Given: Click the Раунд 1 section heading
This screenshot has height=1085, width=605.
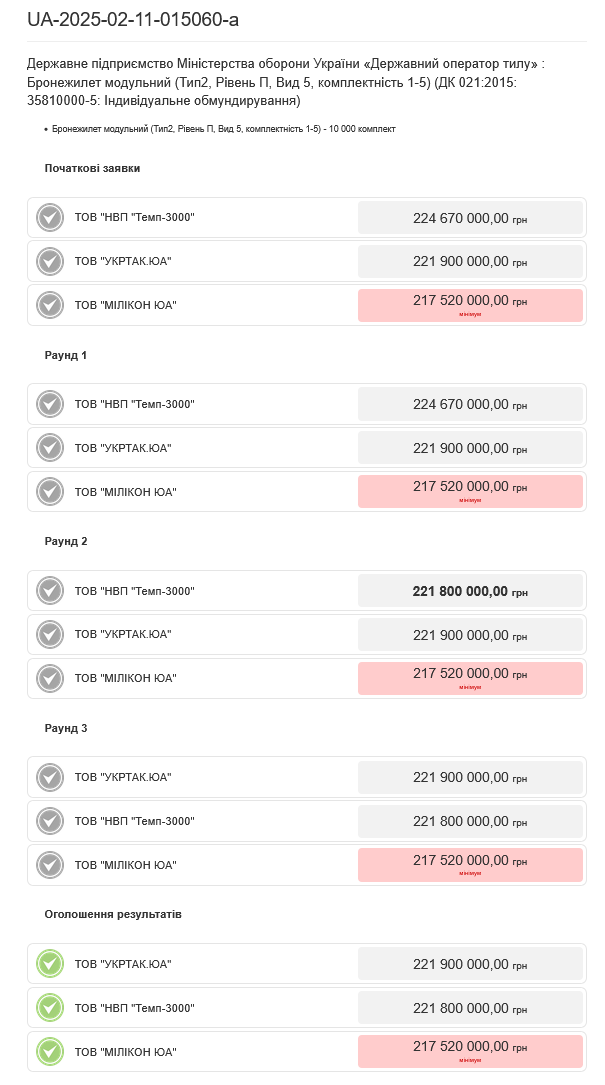Looking at the screenshot, I should (x=66, y=355).
